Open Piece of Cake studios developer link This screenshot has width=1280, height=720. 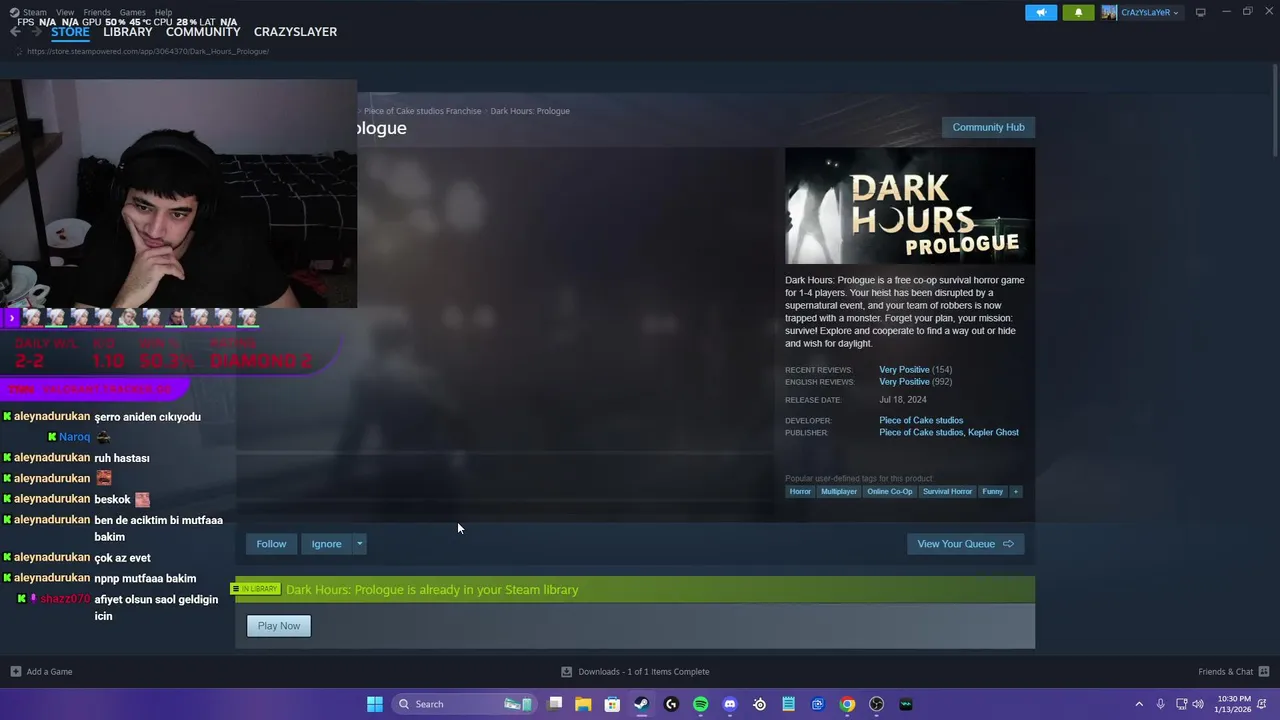[921, 421]
